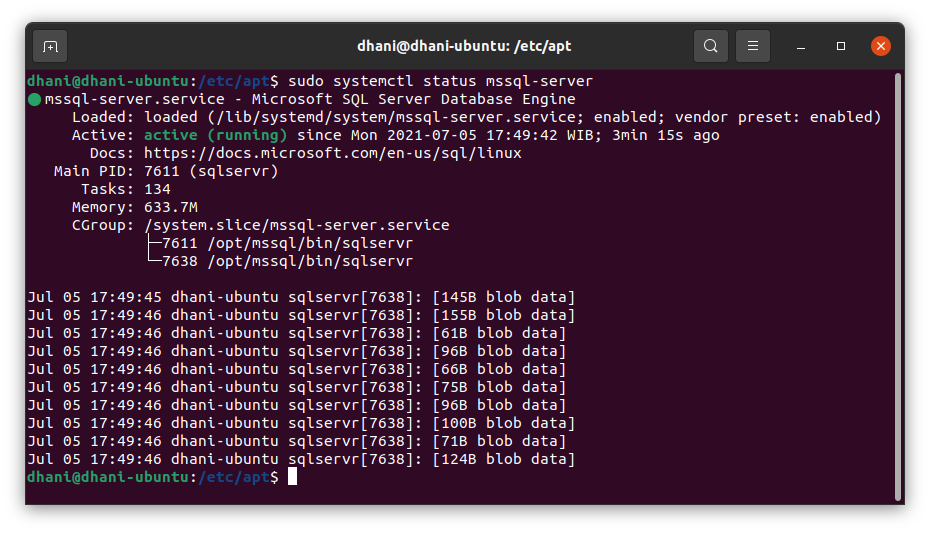Open the docs.microsoft.com SQL Linux link
The image size is (930, 533).
(x=333, y=153)
